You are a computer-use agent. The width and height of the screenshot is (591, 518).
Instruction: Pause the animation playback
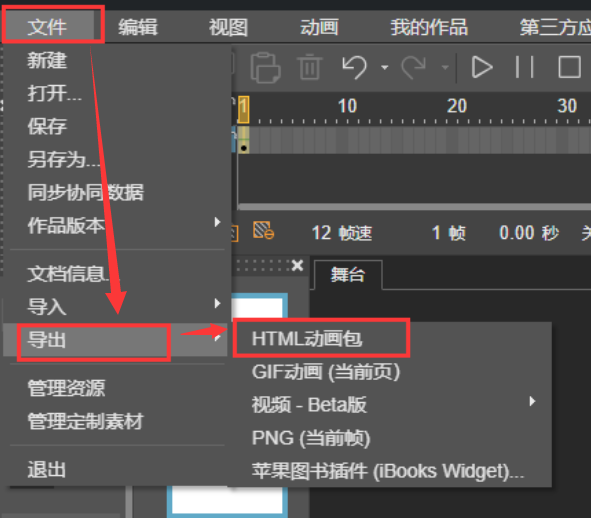click(x=525, y=67)
